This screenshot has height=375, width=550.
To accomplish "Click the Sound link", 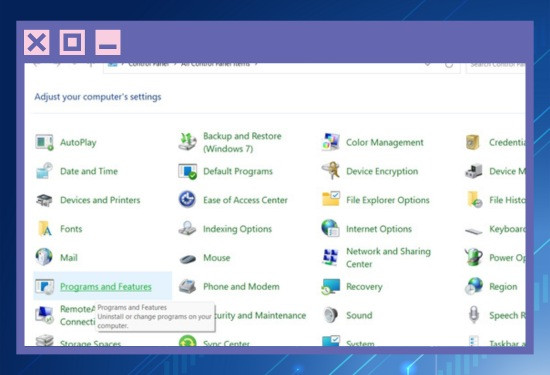I will click(x=359, y=315).
